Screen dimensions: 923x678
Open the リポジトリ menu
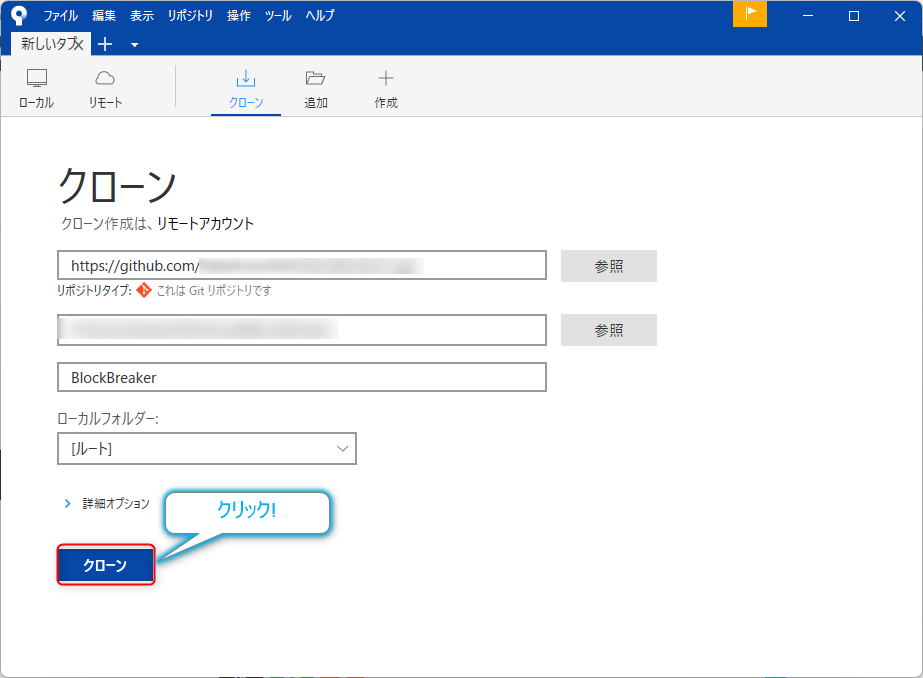190,16
